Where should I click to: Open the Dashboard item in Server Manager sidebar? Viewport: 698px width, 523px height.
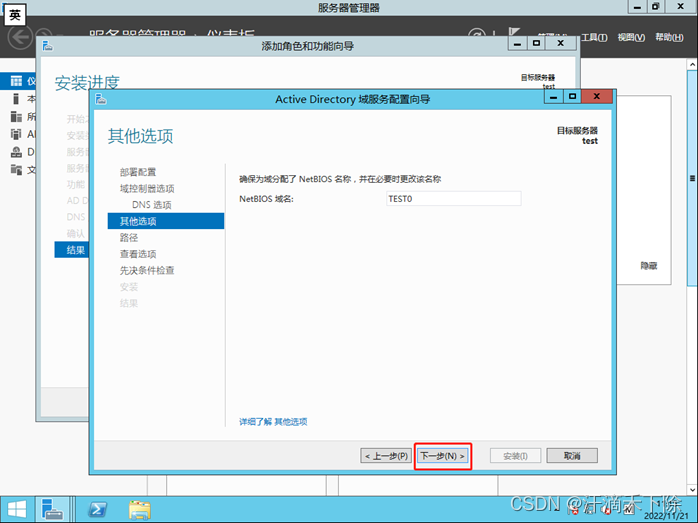tap(18, 81)
